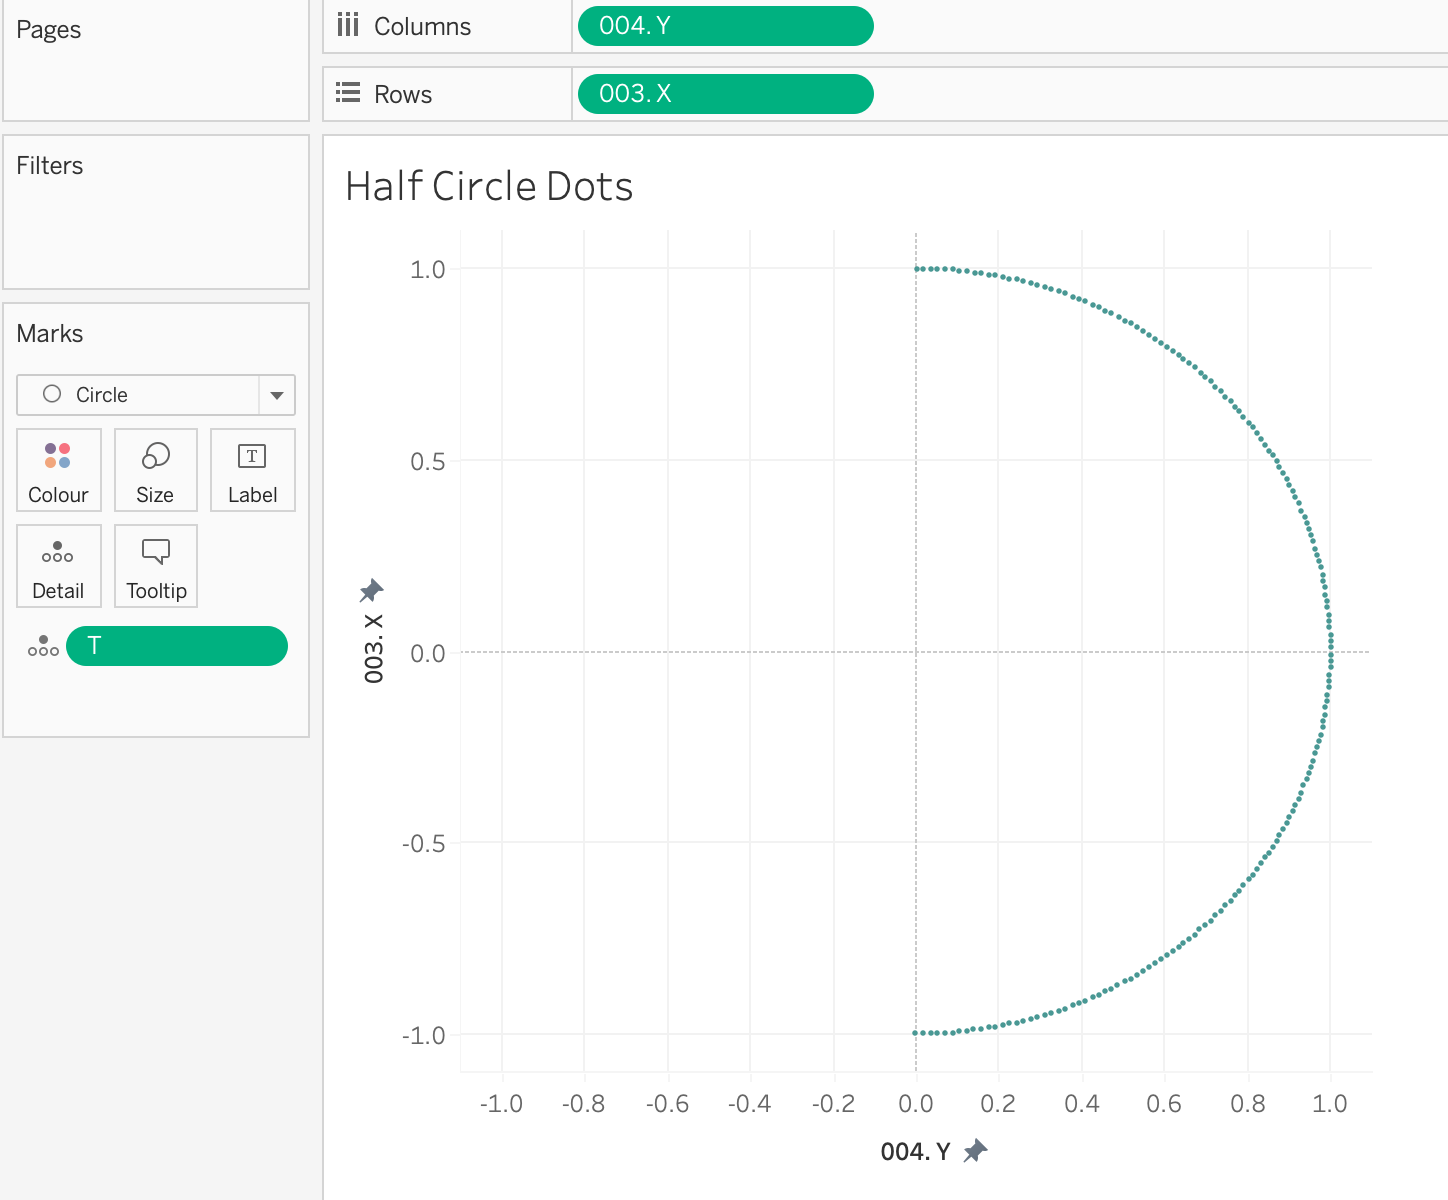This screenshot has width=1448, height=1200.
Task: Click the 003. X vertical axis title
Action: coord(374,648)
